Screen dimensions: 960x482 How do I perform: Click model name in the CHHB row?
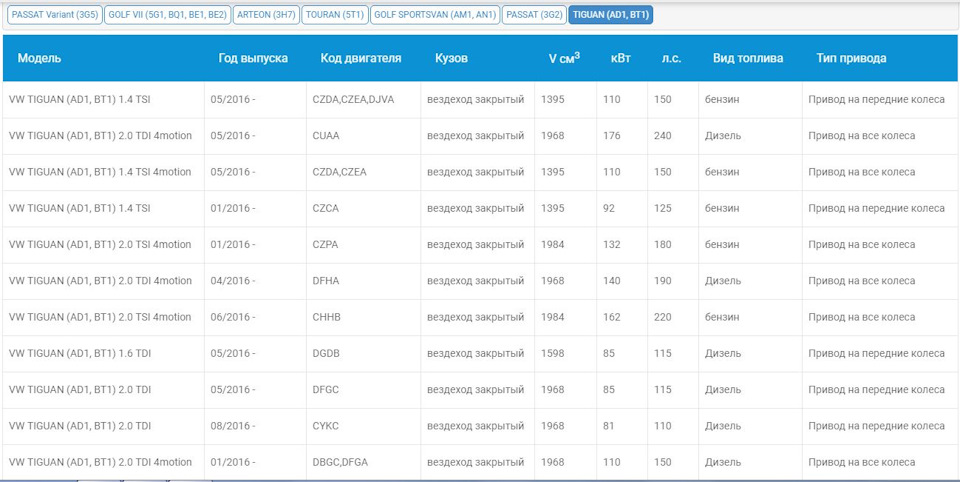(100, 317)
